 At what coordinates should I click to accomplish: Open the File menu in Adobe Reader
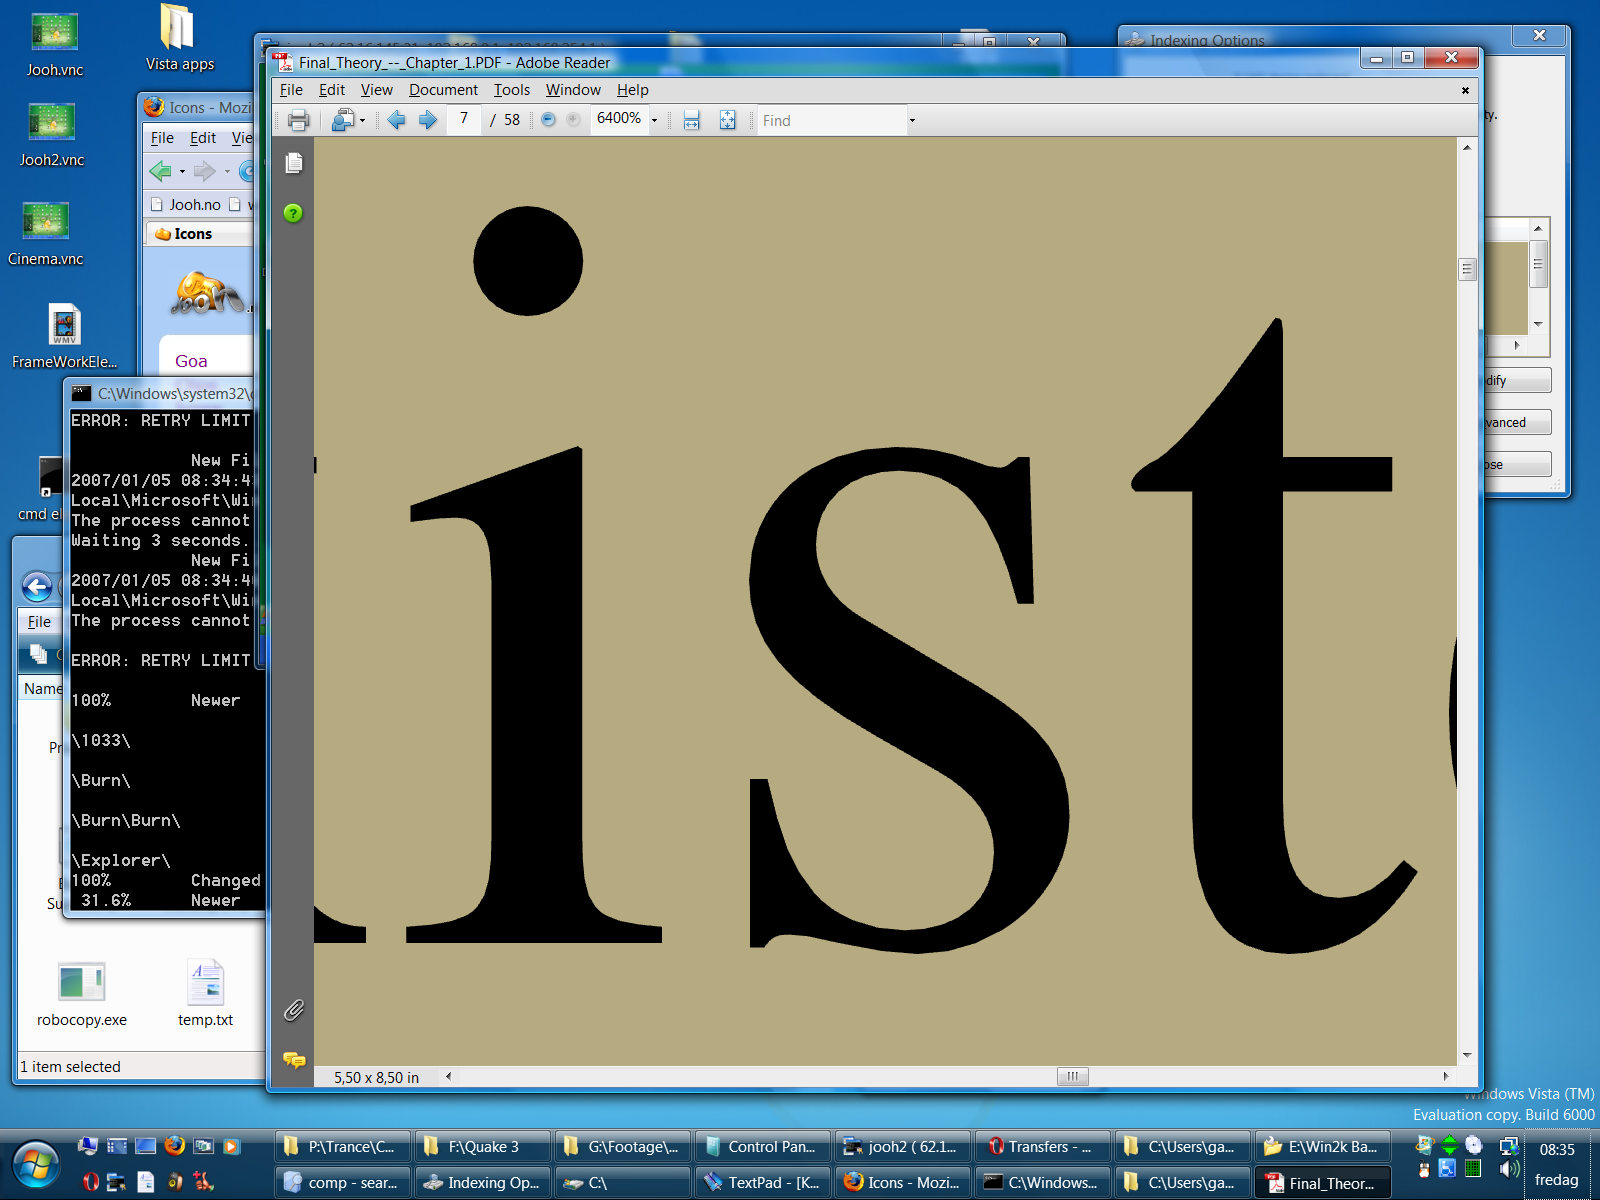[291, 90]
